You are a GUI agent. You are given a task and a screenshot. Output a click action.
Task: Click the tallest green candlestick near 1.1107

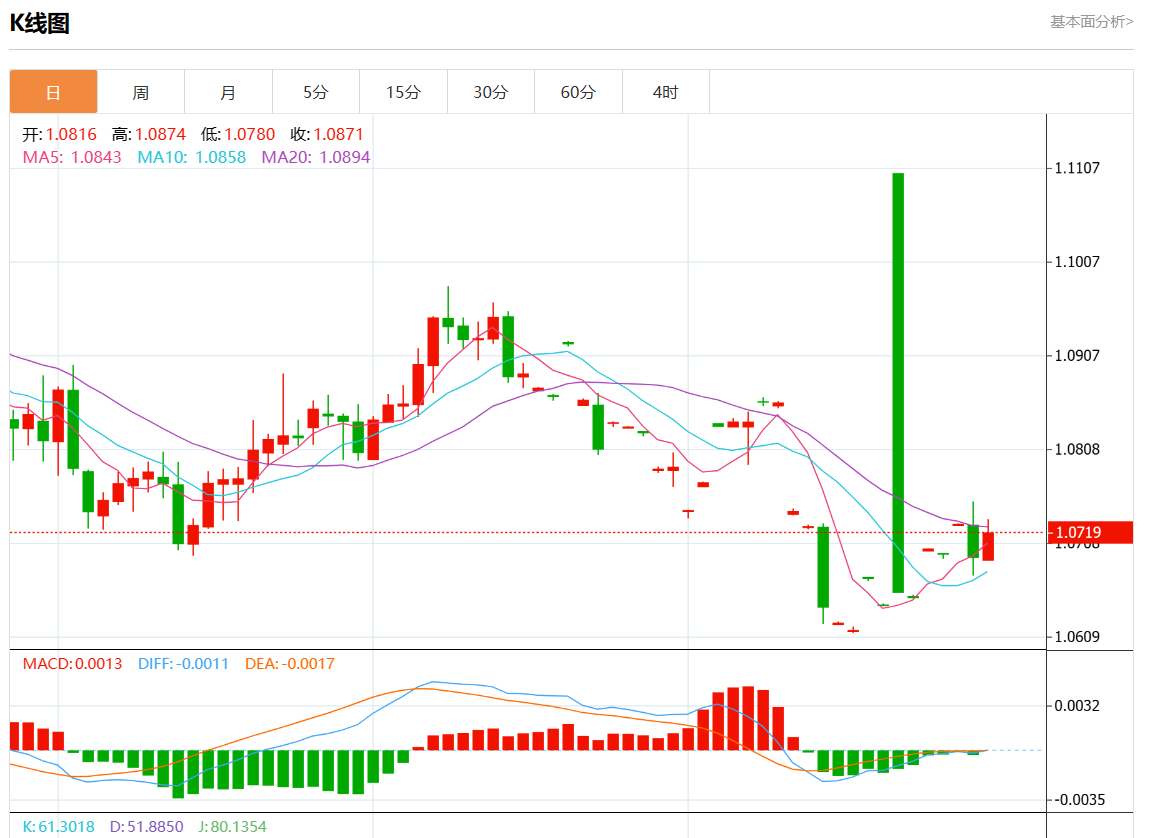click(898, 383)
